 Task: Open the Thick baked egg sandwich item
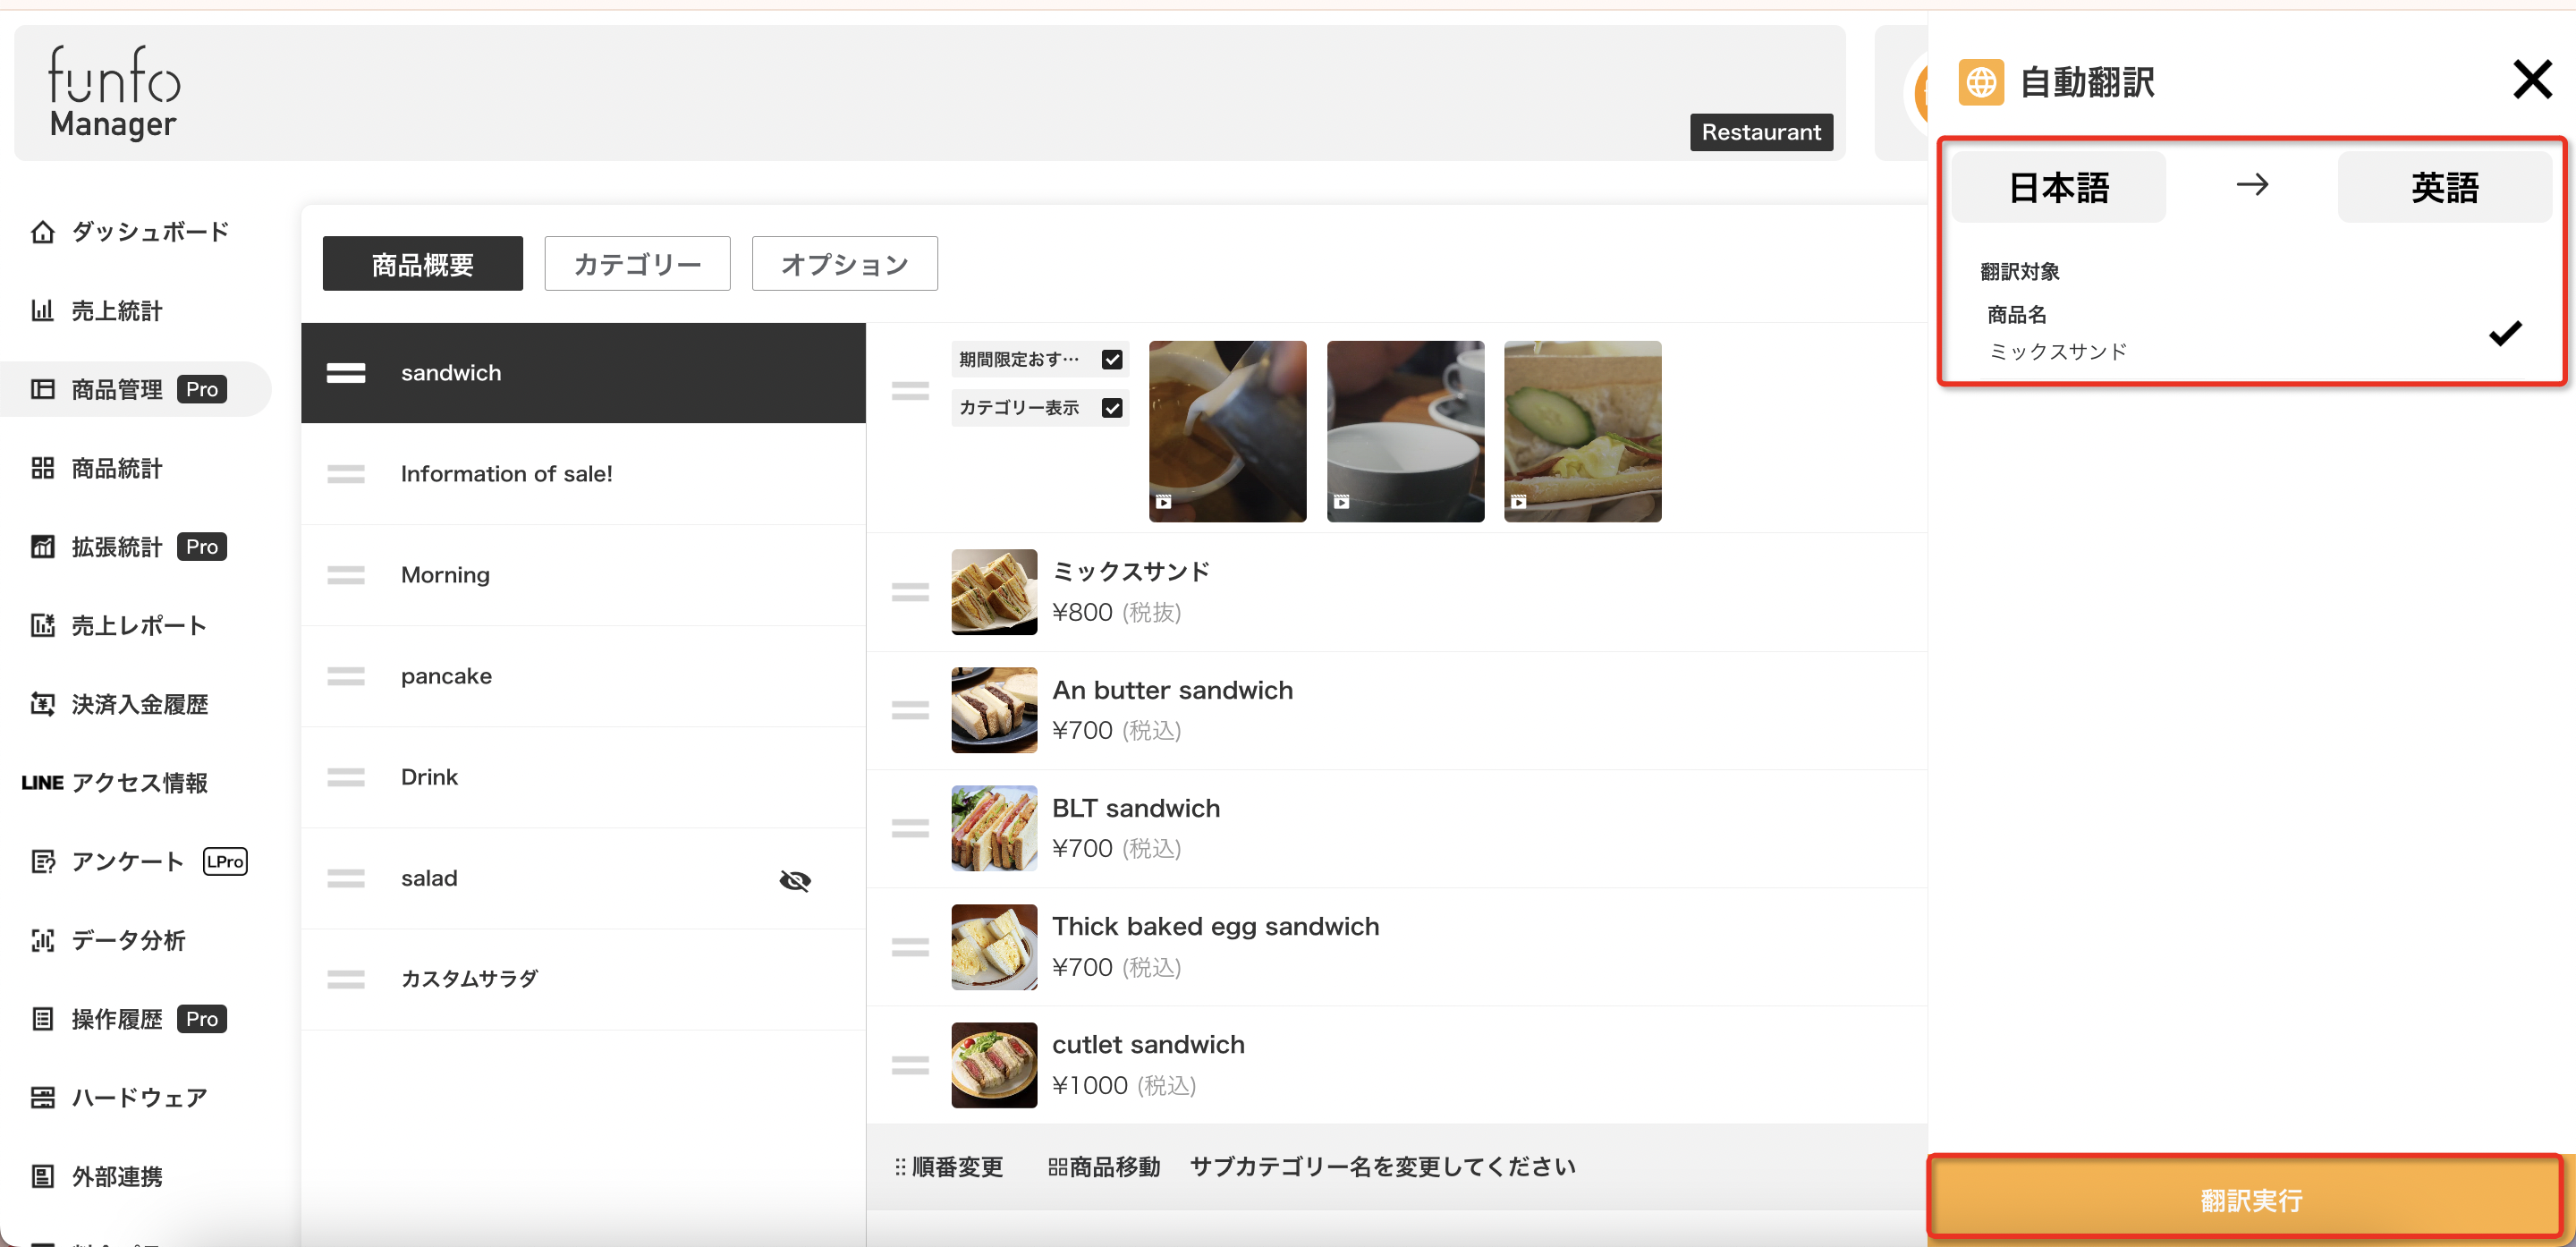click(x=1396, y=946)
